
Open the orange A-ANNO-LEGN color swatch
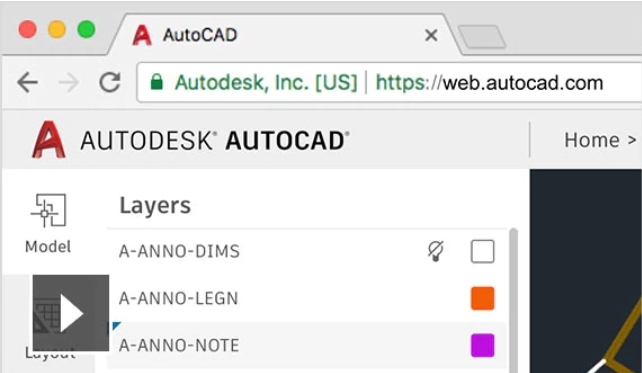482,298
